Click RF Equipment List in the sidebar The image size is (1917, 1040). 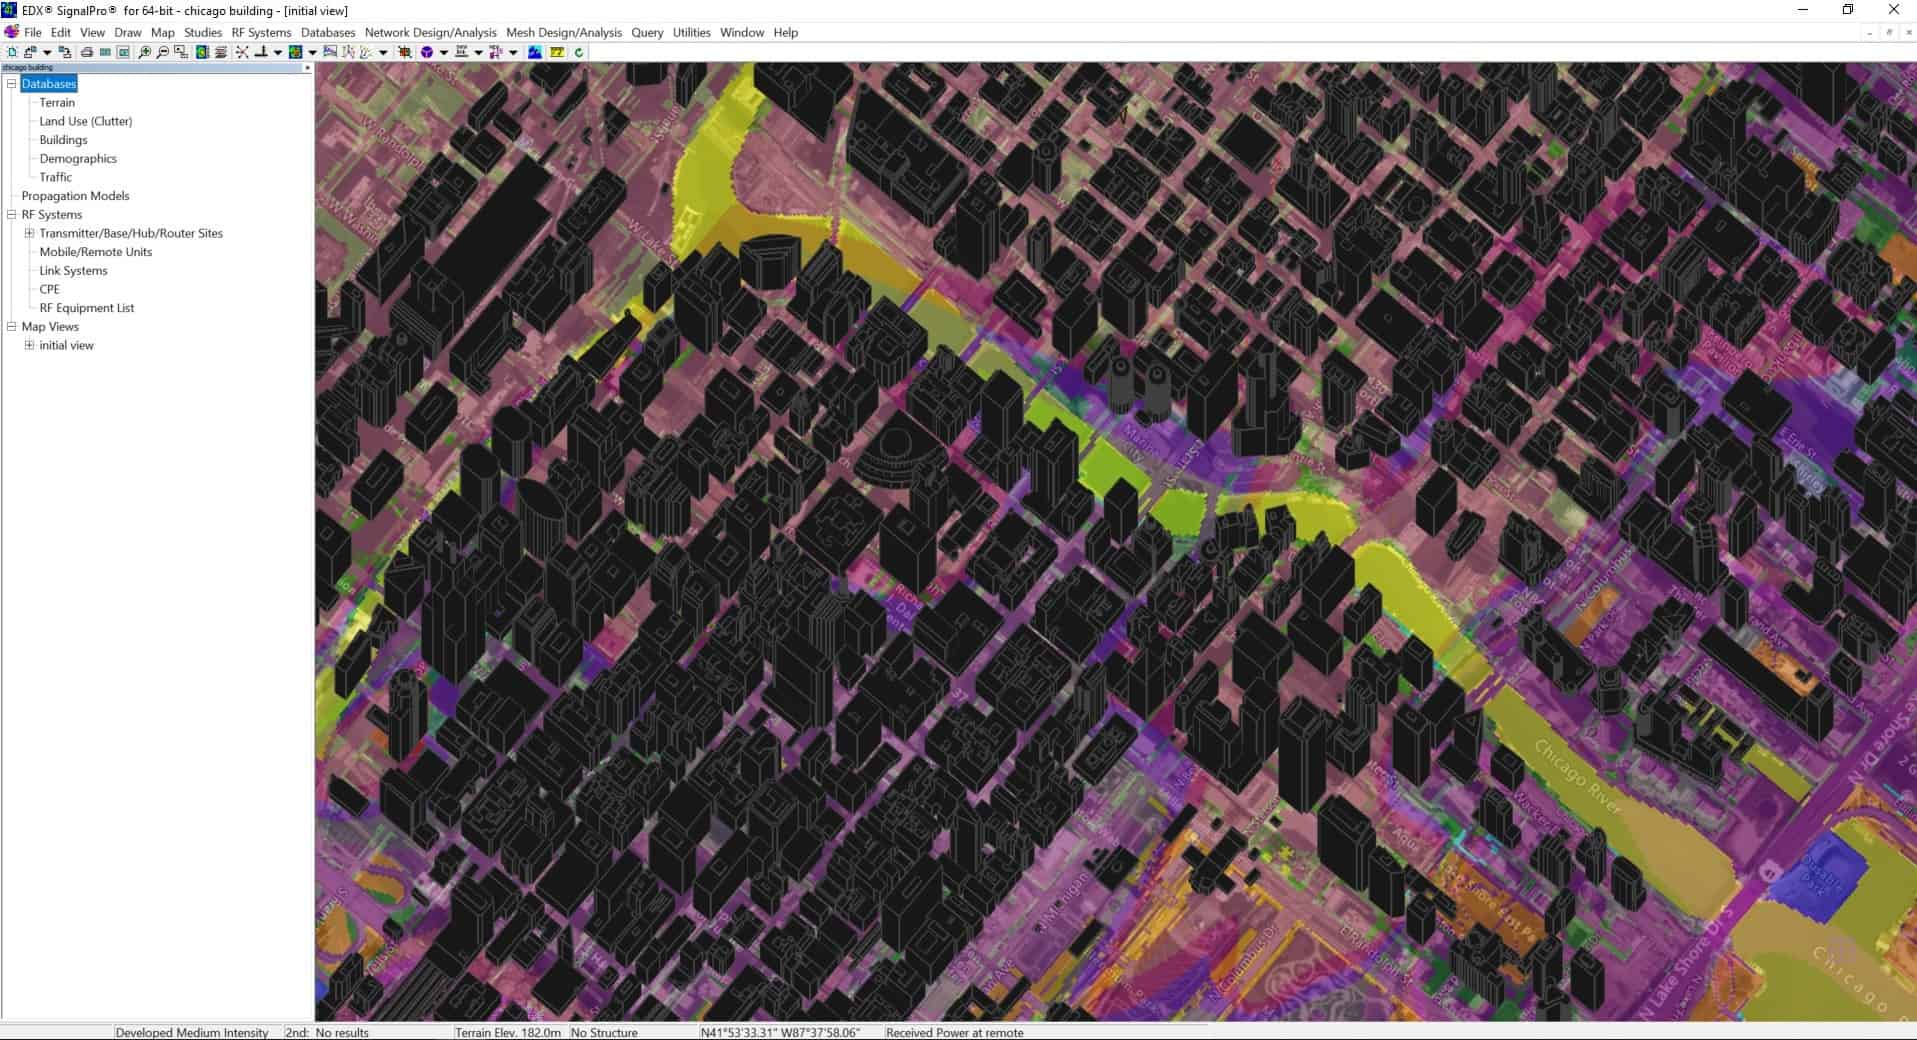click(86, 308)
